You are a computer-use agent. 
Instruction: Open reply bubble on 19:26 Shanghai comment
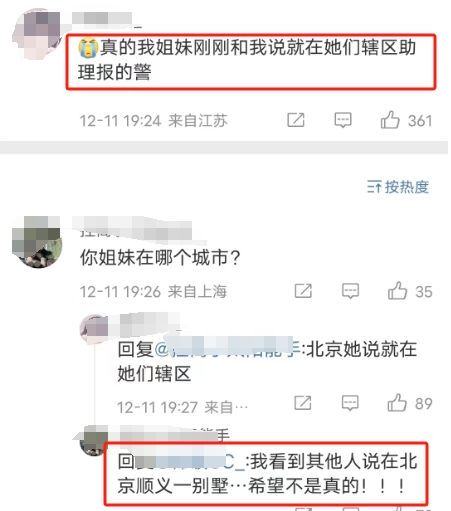(x=350, y=291)
